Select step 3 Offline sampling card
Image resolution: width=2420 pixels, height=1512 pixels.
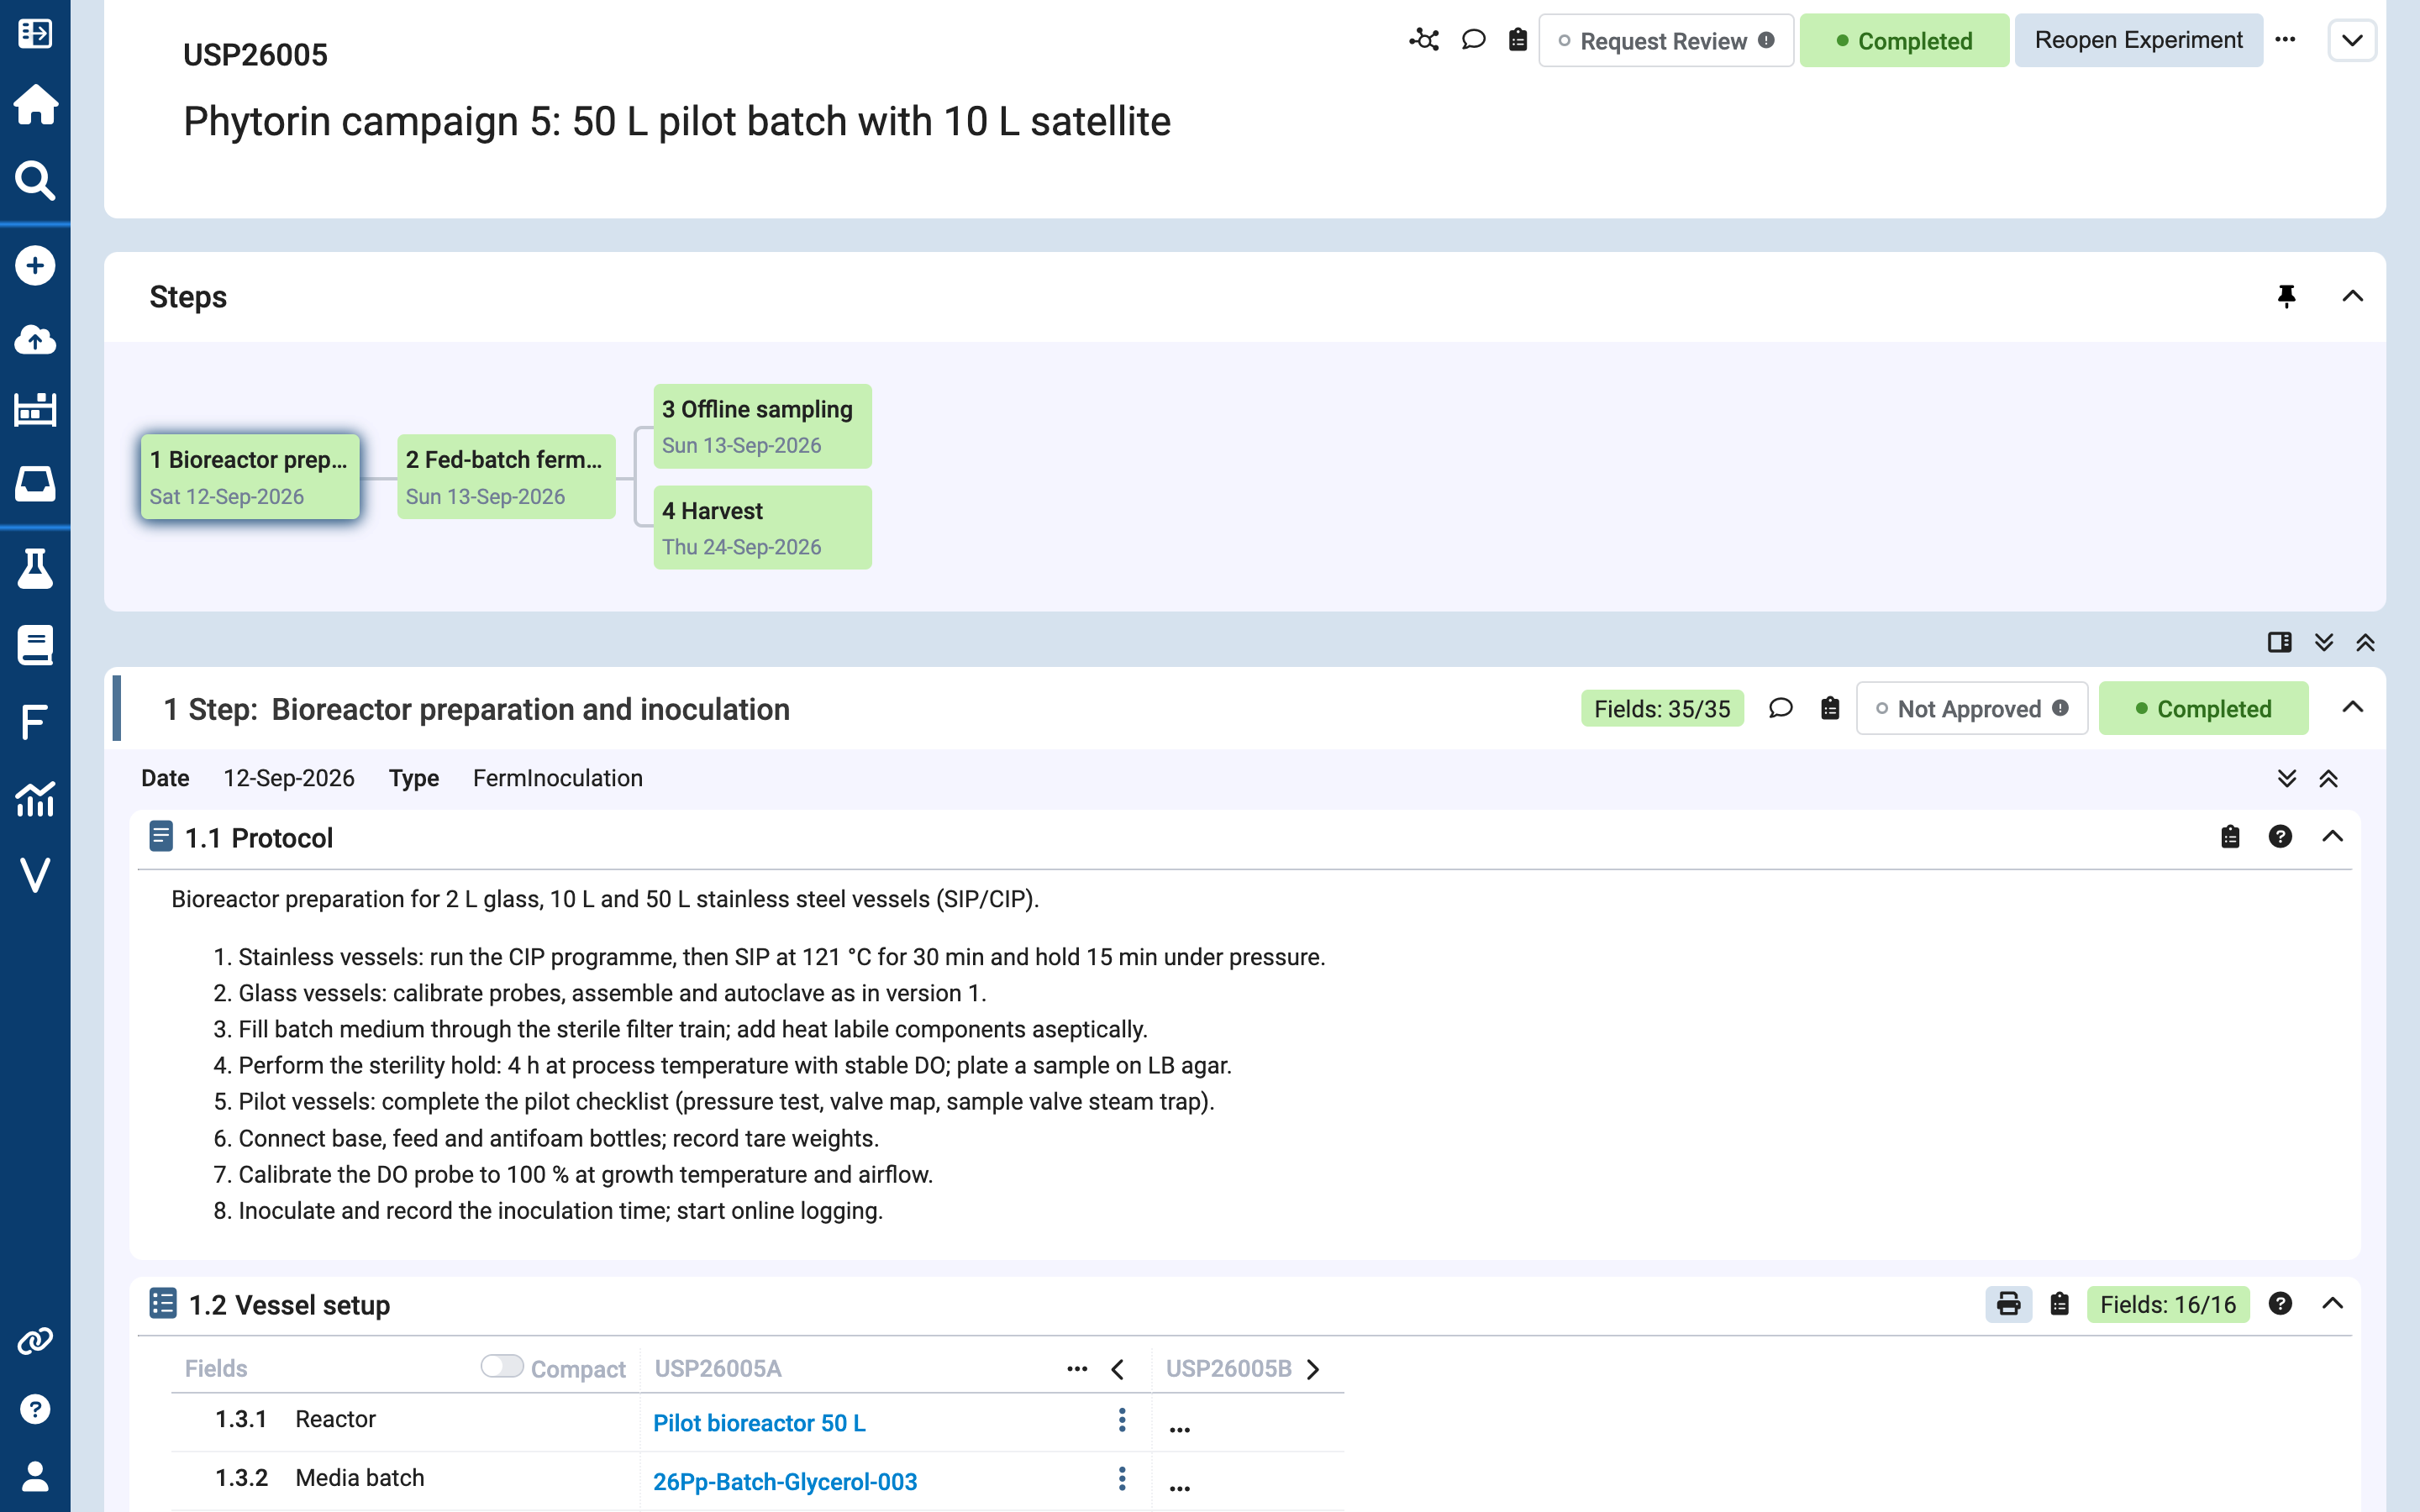762,426
